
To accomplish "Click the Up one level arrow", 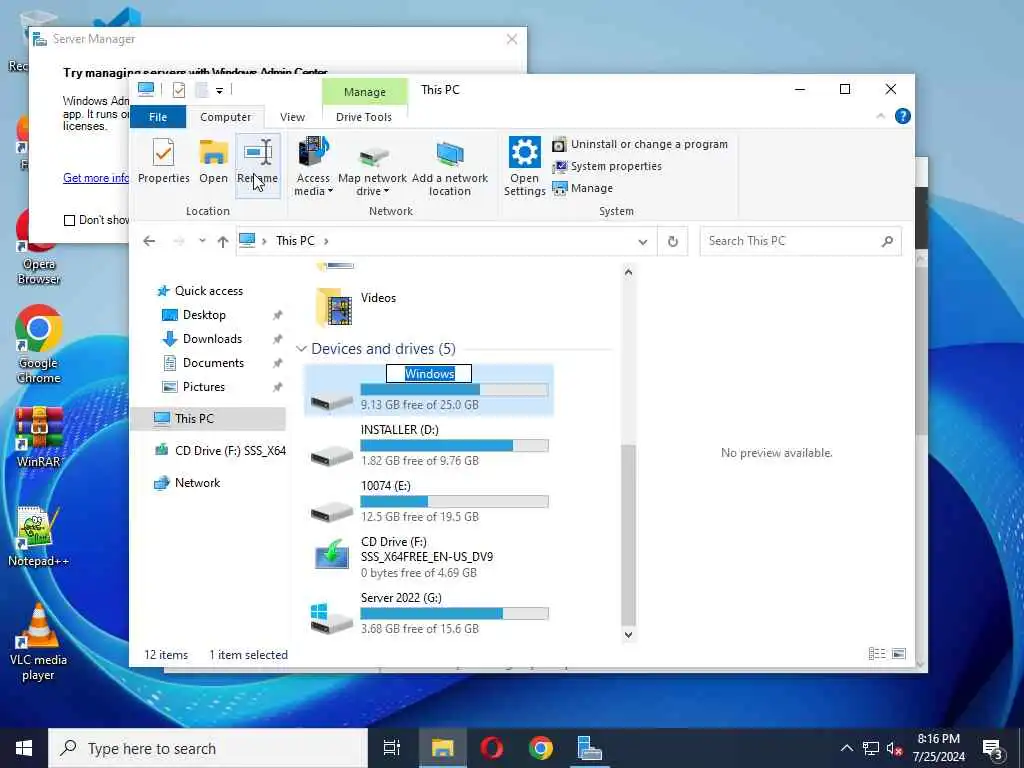I will pos(223,242).
